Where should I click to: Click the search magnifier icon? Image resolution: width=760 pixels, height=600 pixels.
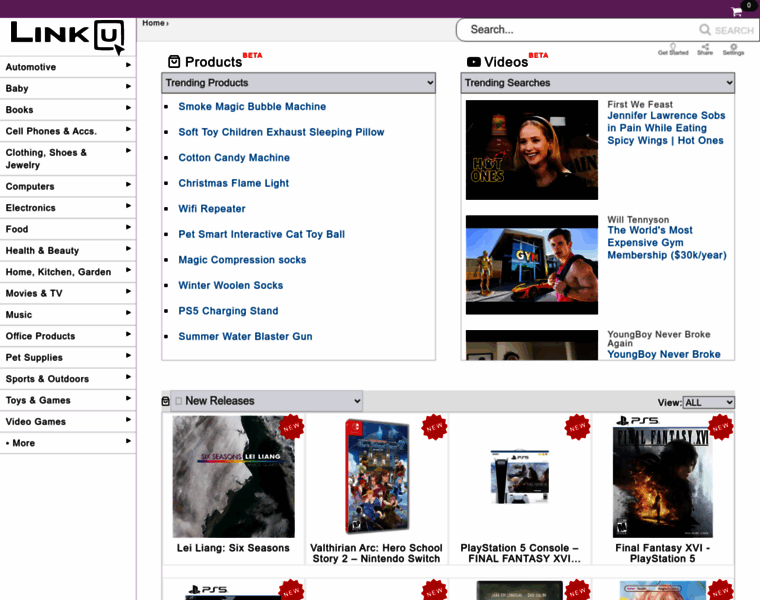pos(705,30)
